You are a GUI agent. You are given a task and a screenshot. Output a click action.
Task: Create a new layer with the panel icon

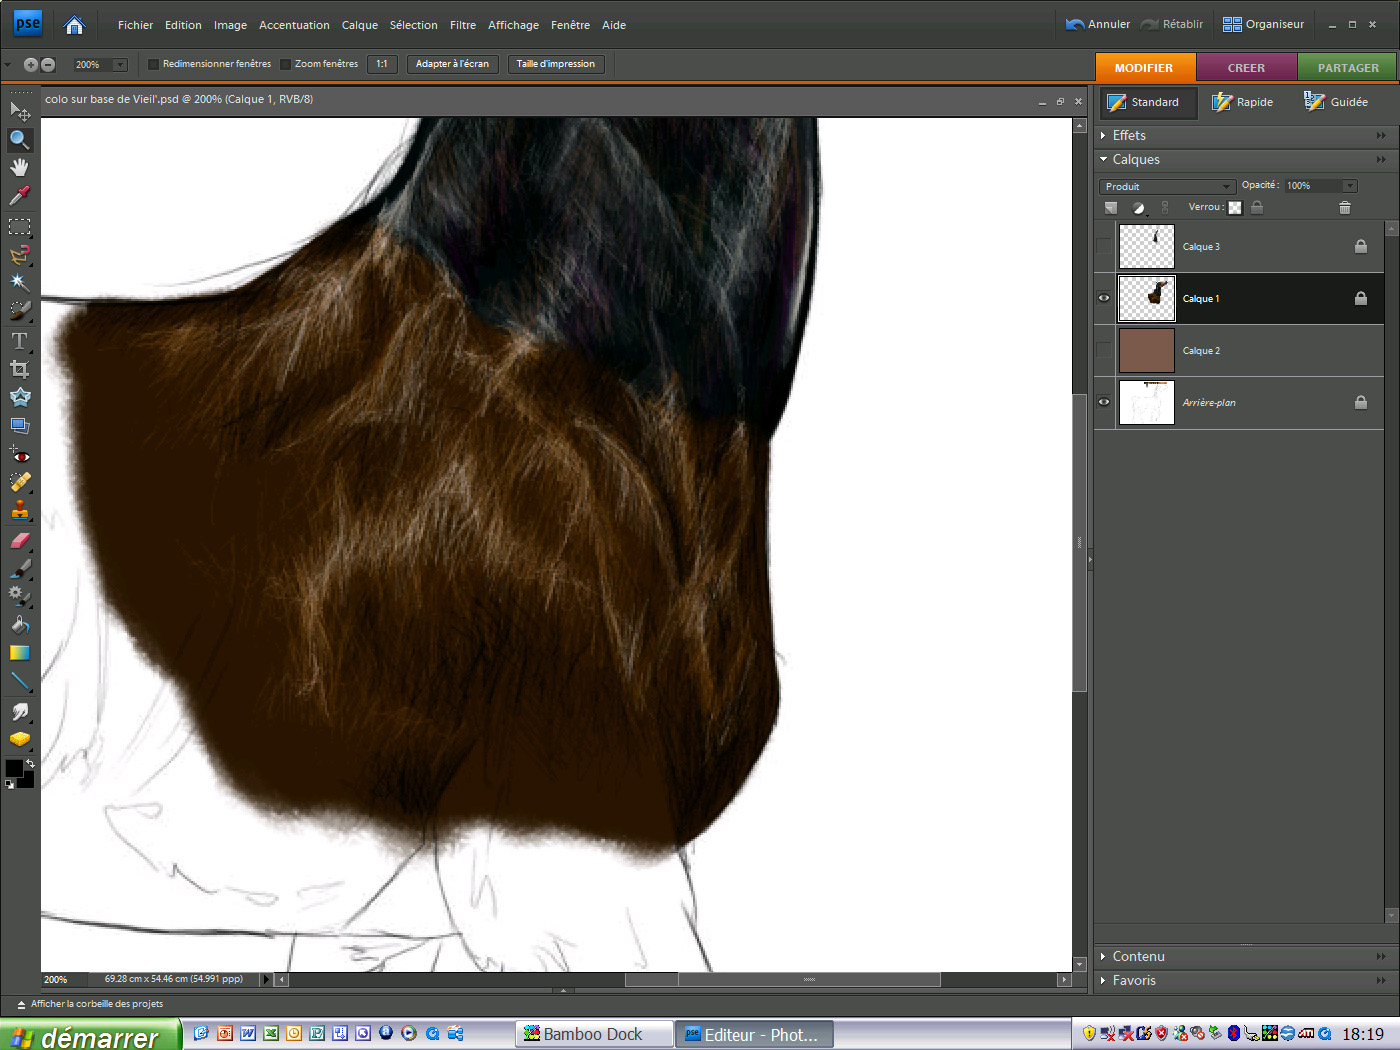pyautogui.click(x=1111, y=207)
